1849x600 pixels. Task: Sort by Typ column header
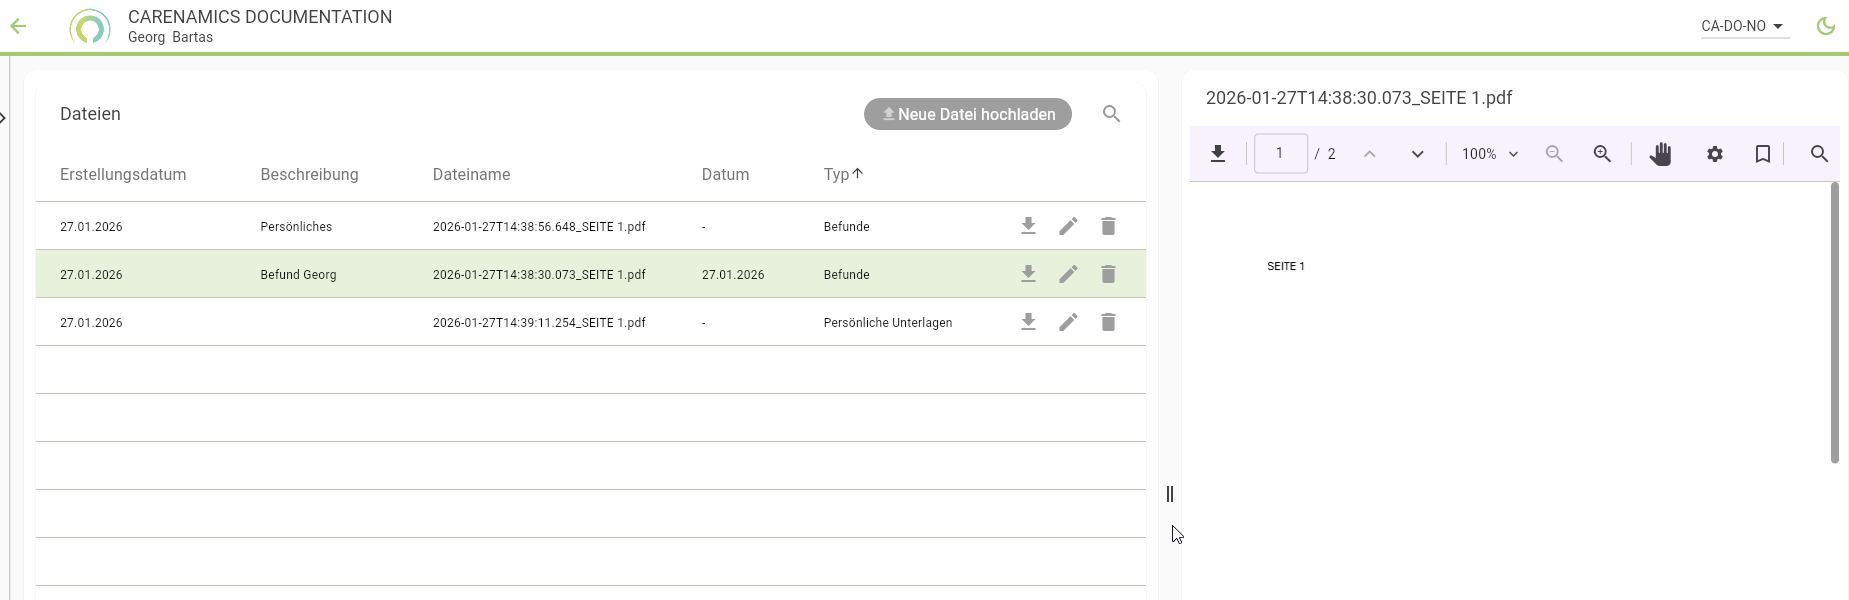pos(837,174)
